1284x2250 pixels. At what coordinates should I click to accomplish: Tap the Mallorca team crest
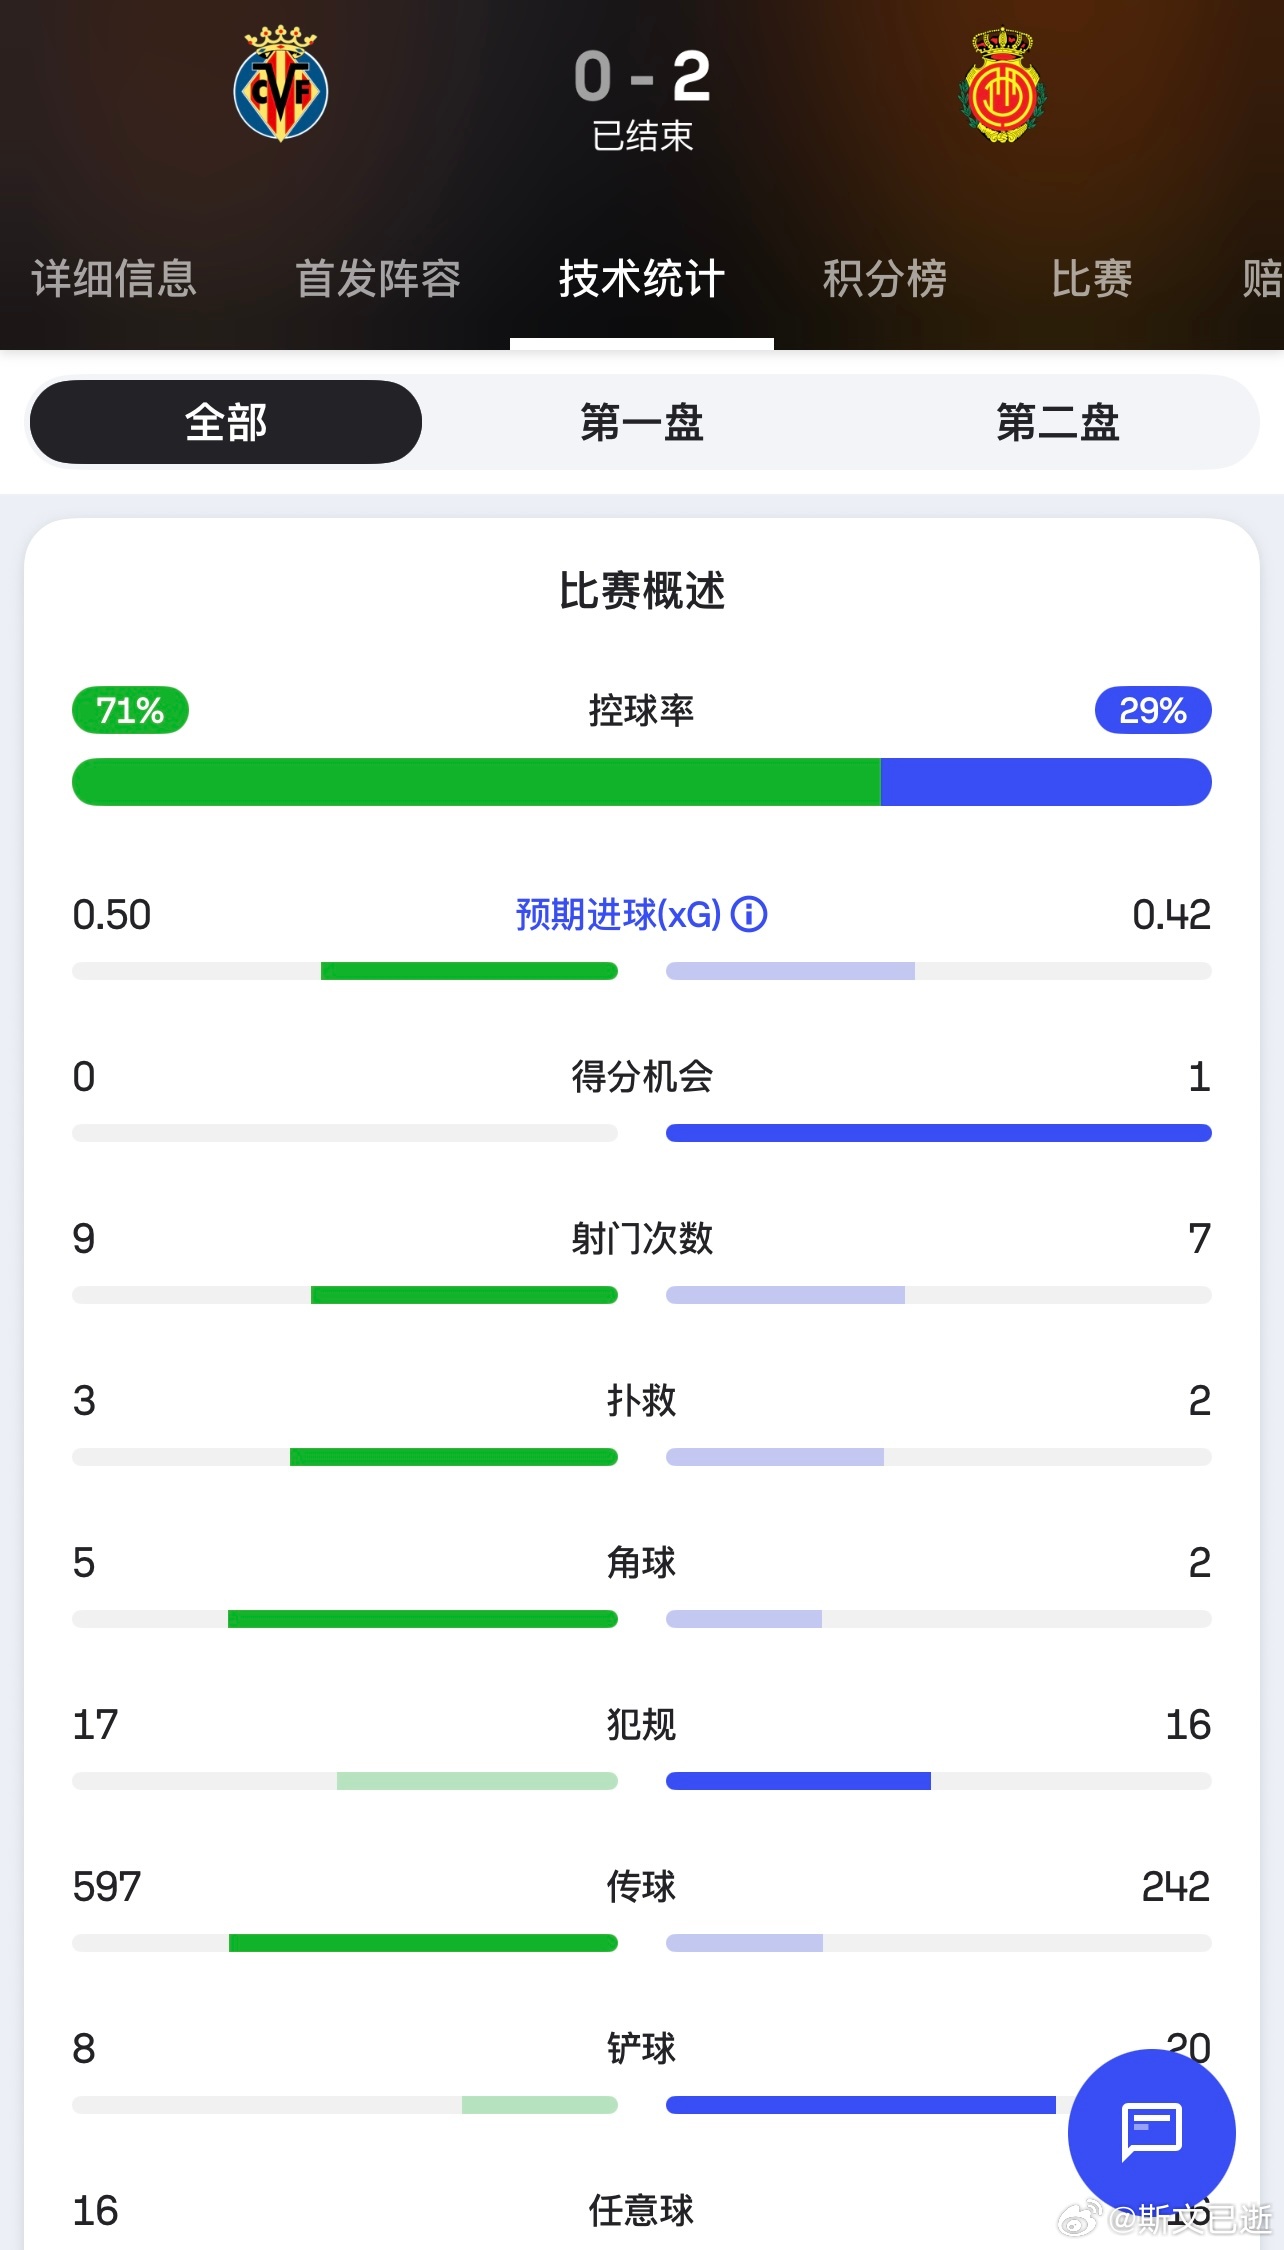coord(1003,84)
